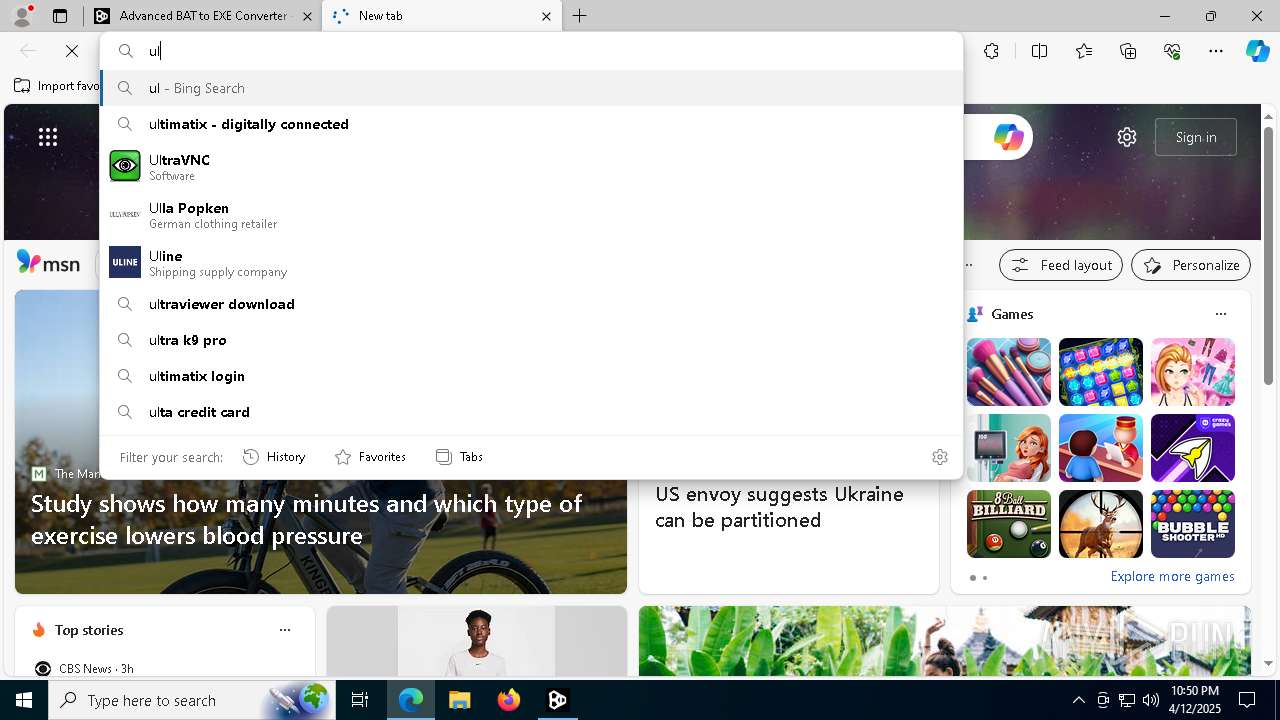This screenshot has width=1280, height=720.
Task: Open the makeup brushes game thumbnail
Action: pyautogui.click(x=1009, y=372)
